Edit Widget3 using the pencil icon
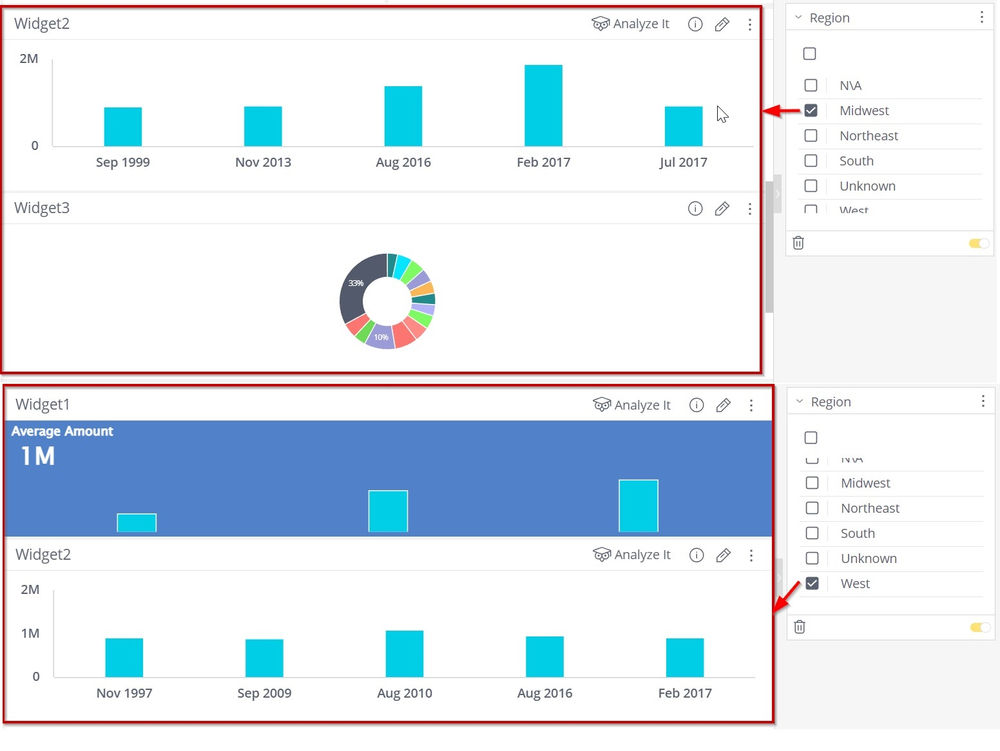The width and height of the screenshot is (1000, 751). tap(723, 208)
